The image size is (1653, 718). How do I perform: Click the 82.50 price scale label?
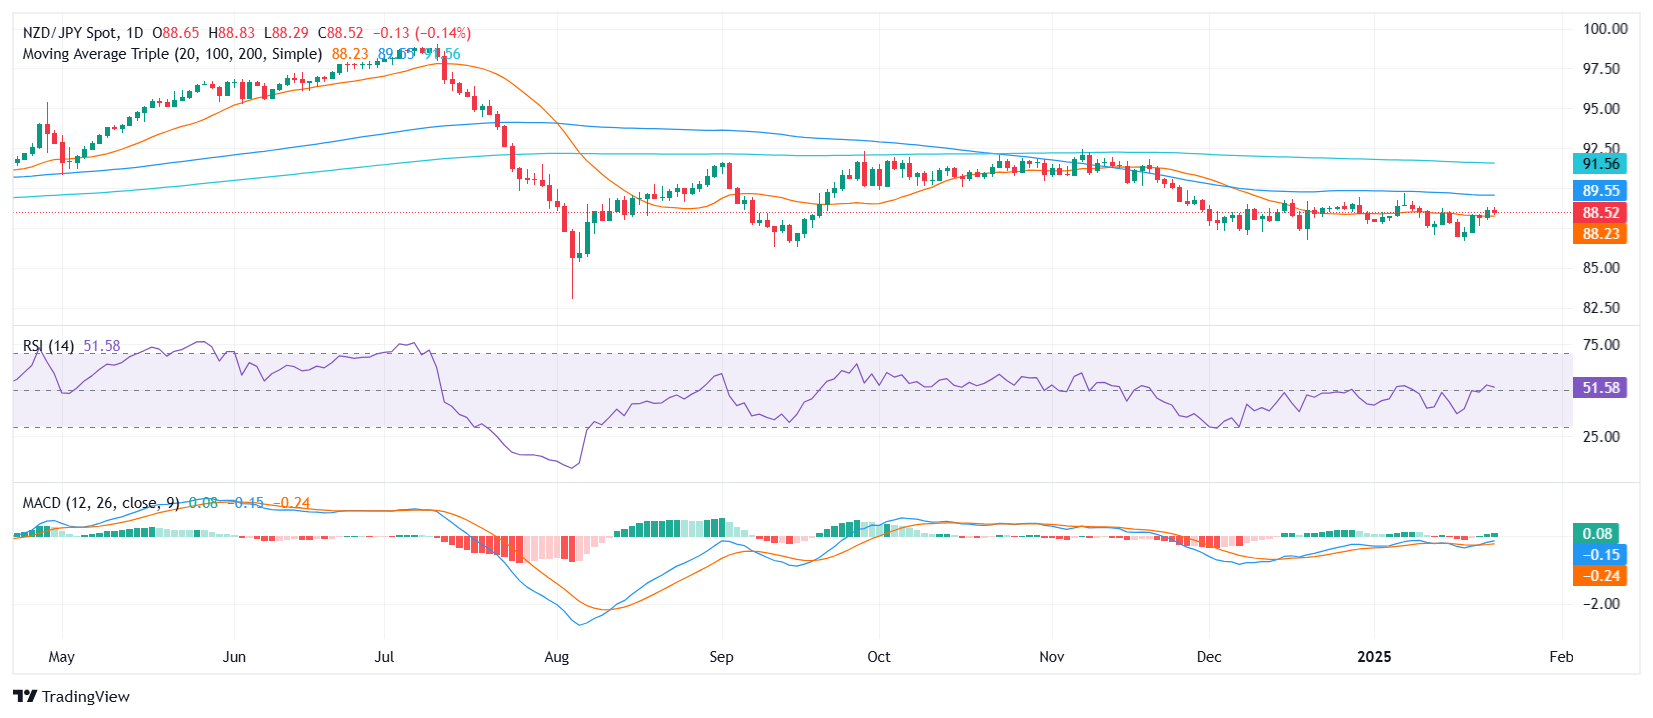tap(1601, 308)
